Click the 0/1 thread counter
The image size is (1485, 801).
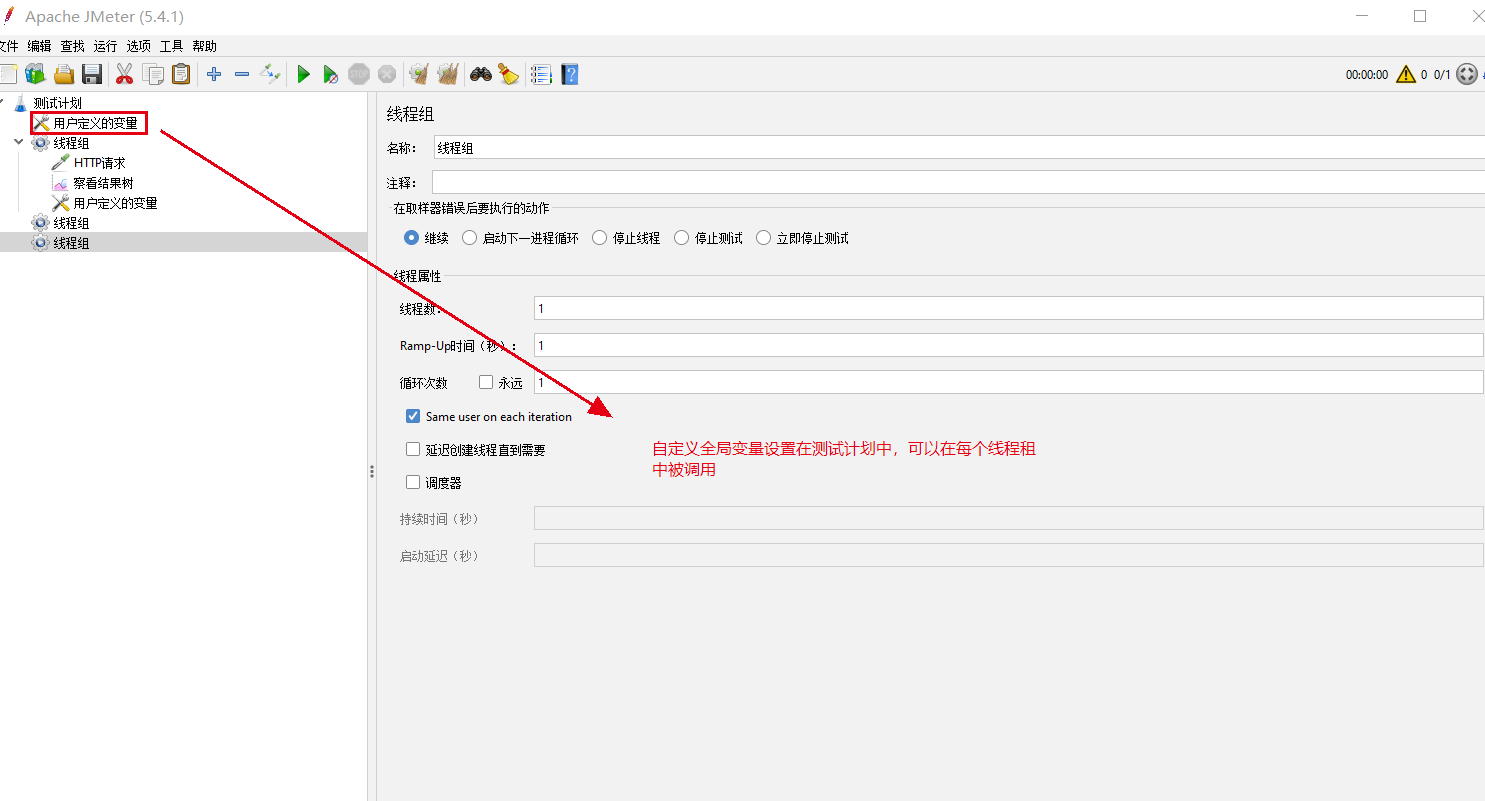coord(1442,75)
